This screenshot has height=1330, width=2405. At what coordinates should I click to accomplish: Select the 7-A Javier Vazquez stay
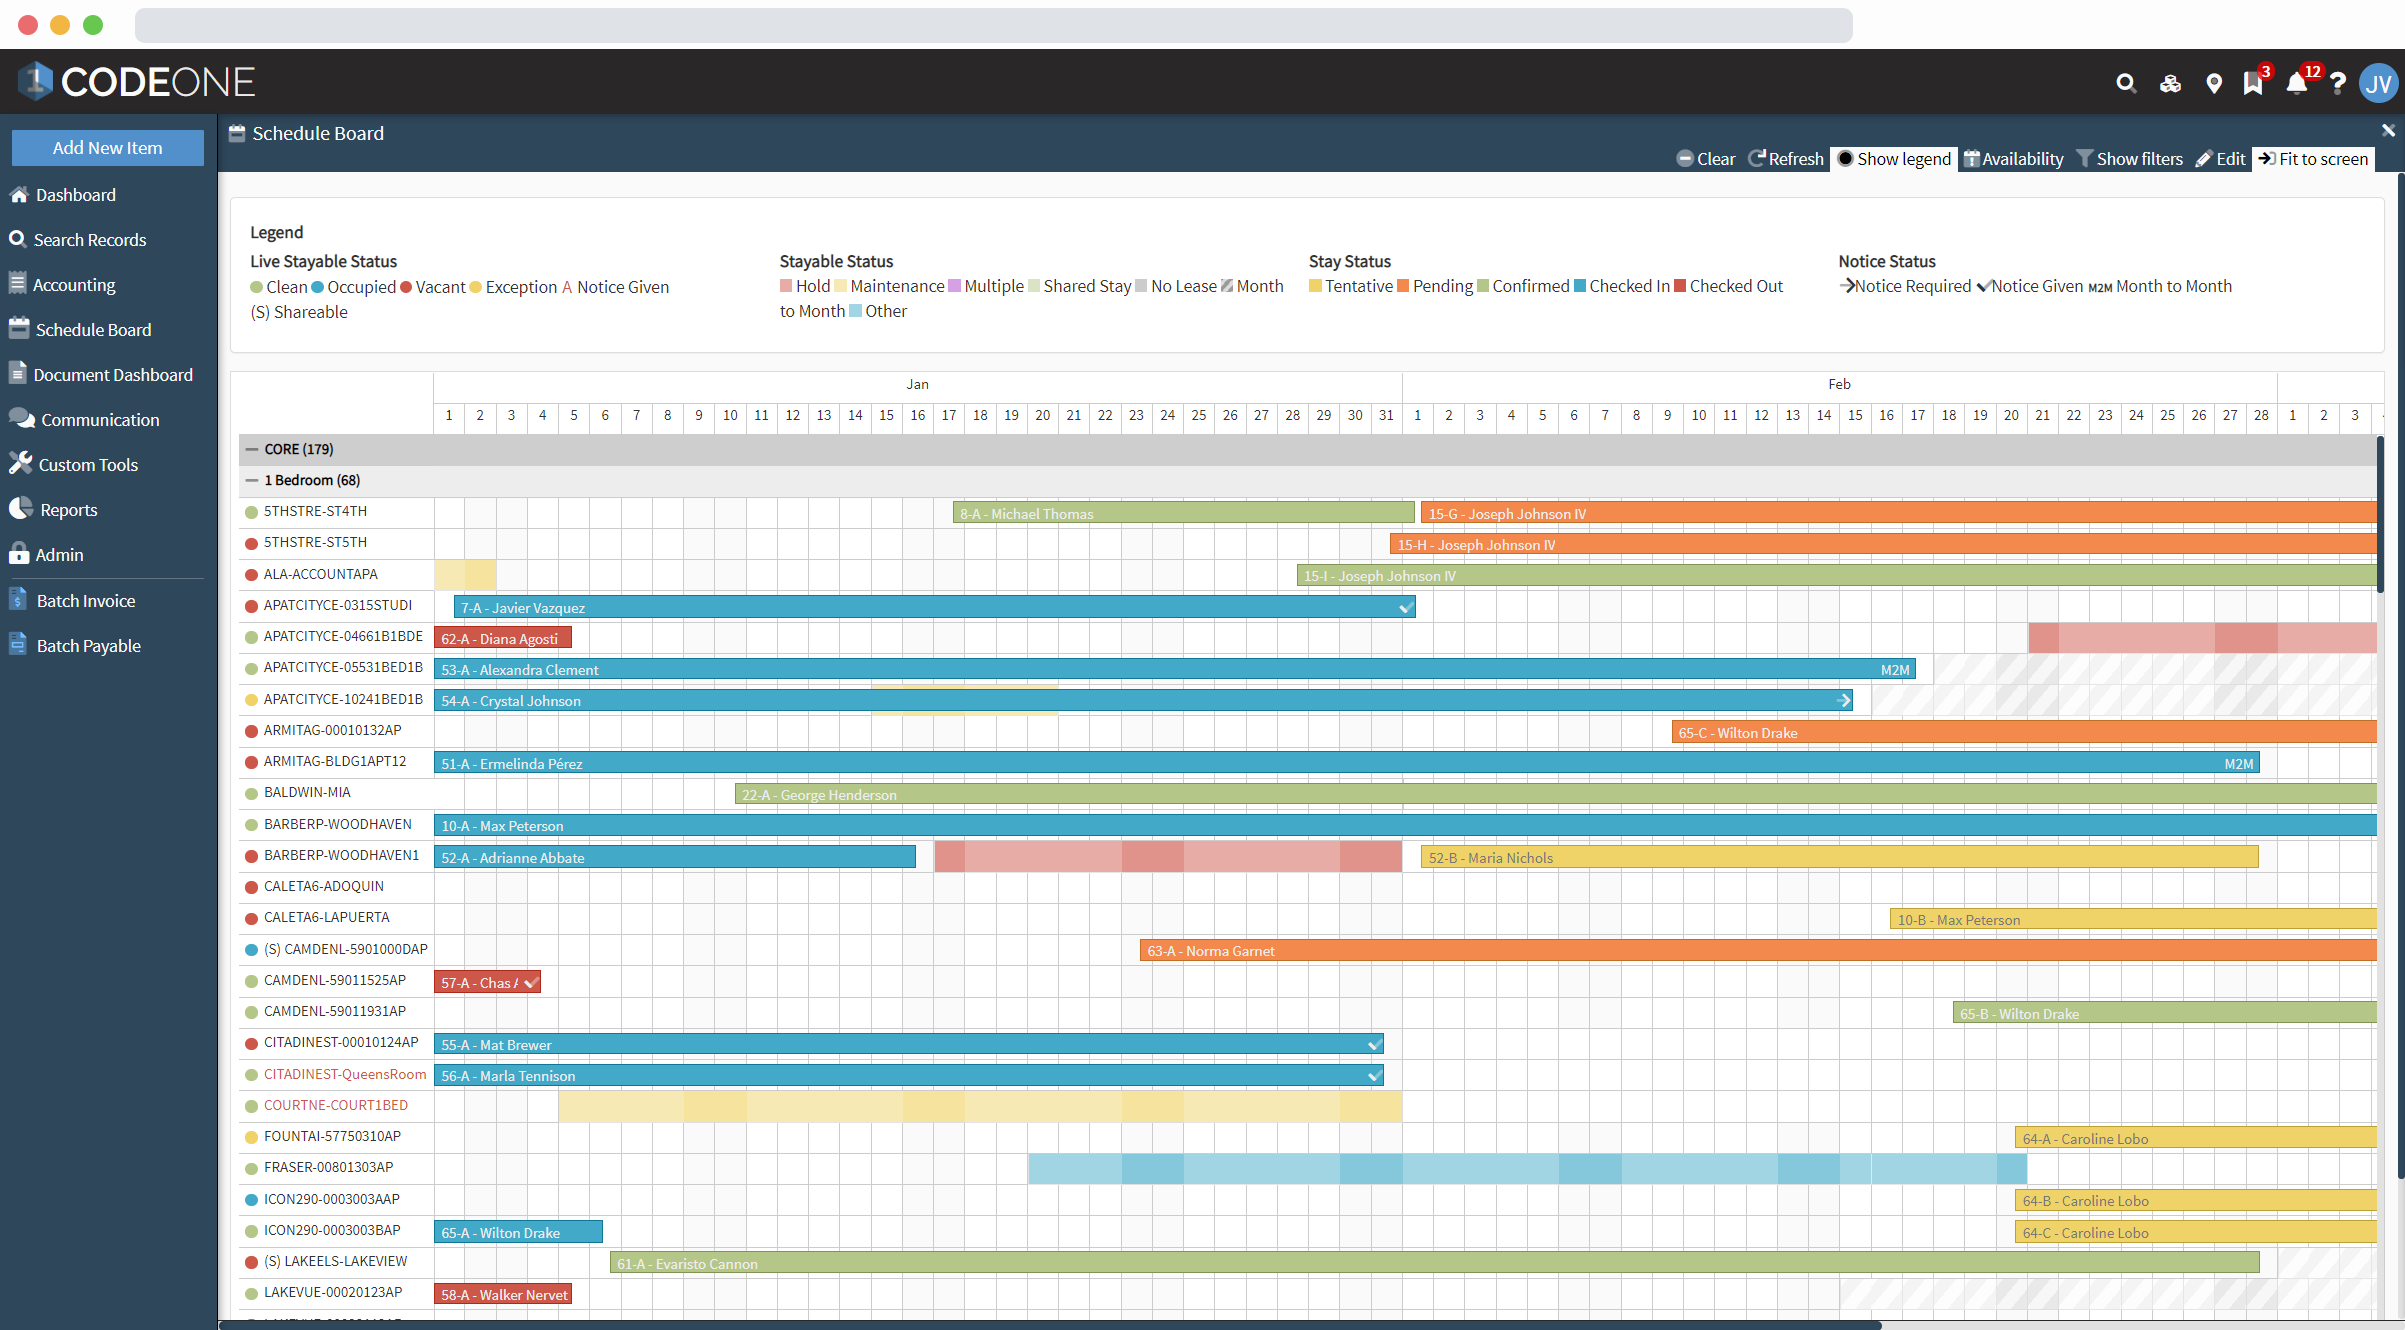(934, 608)
